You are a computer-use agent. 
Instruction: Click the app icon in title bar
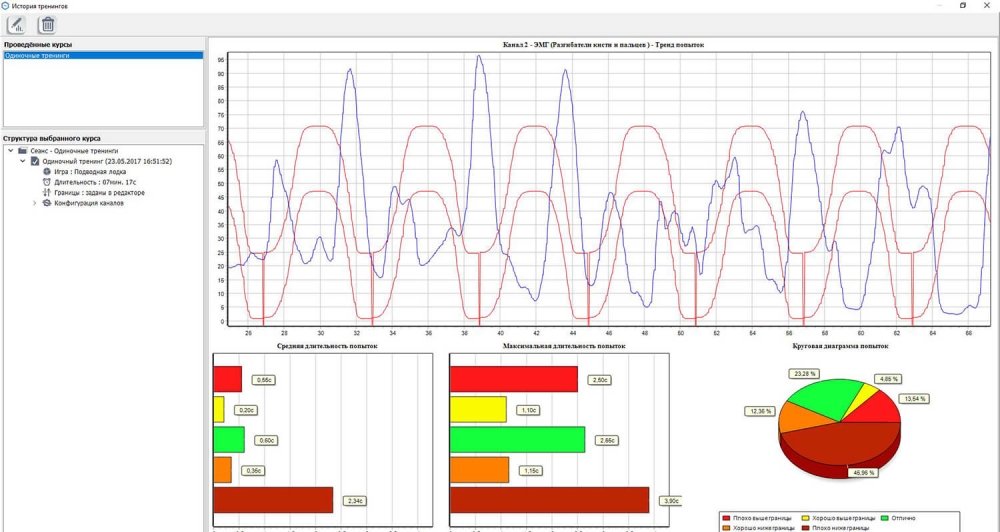pyautogui.click(x=6, y=6)
